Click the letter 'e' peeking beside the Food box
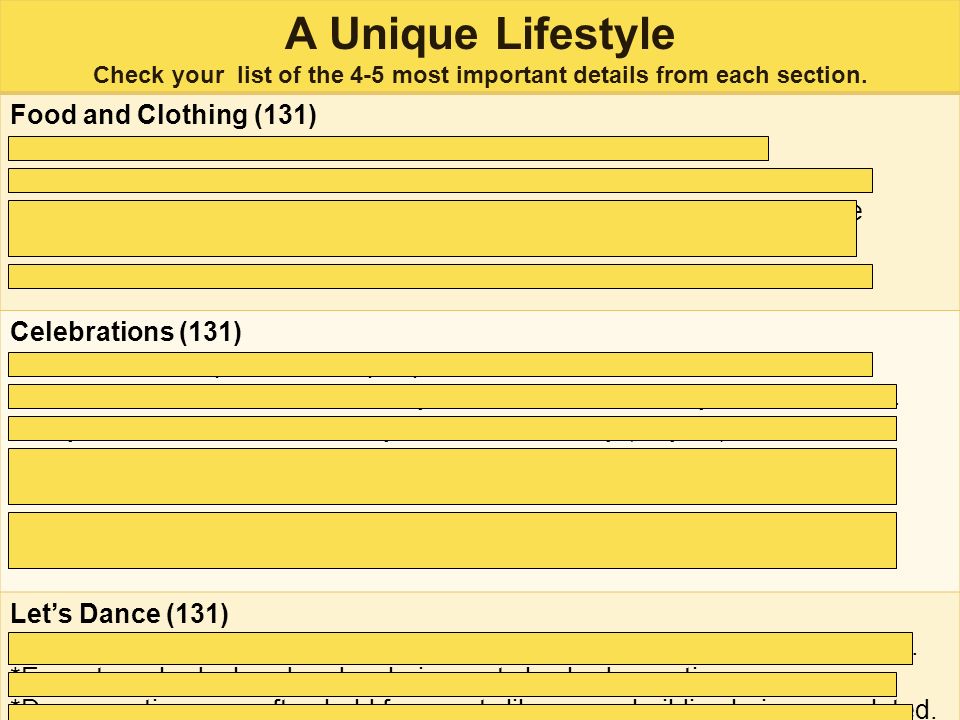The height and width of the screenshot is (720, 960). pyautogui.click(x=860, y=212)
